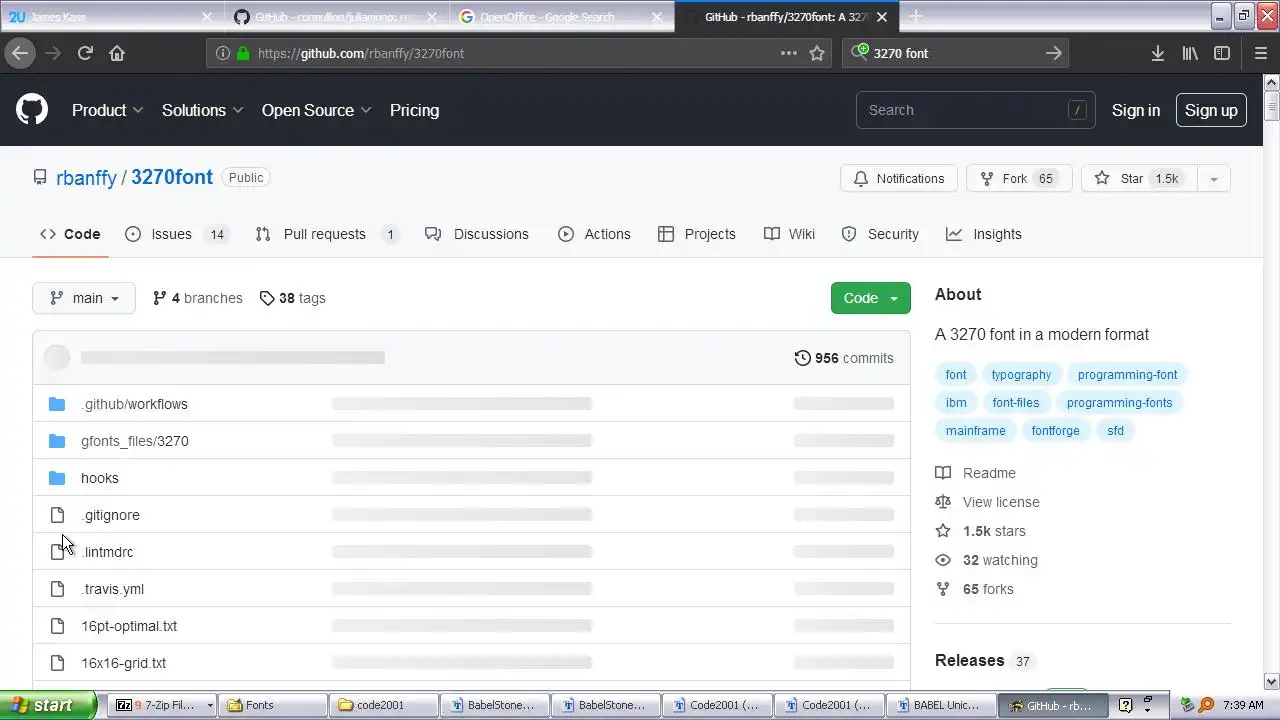
Task: Close the OpenOffice Google Search tab
Action: pos(657,17)
